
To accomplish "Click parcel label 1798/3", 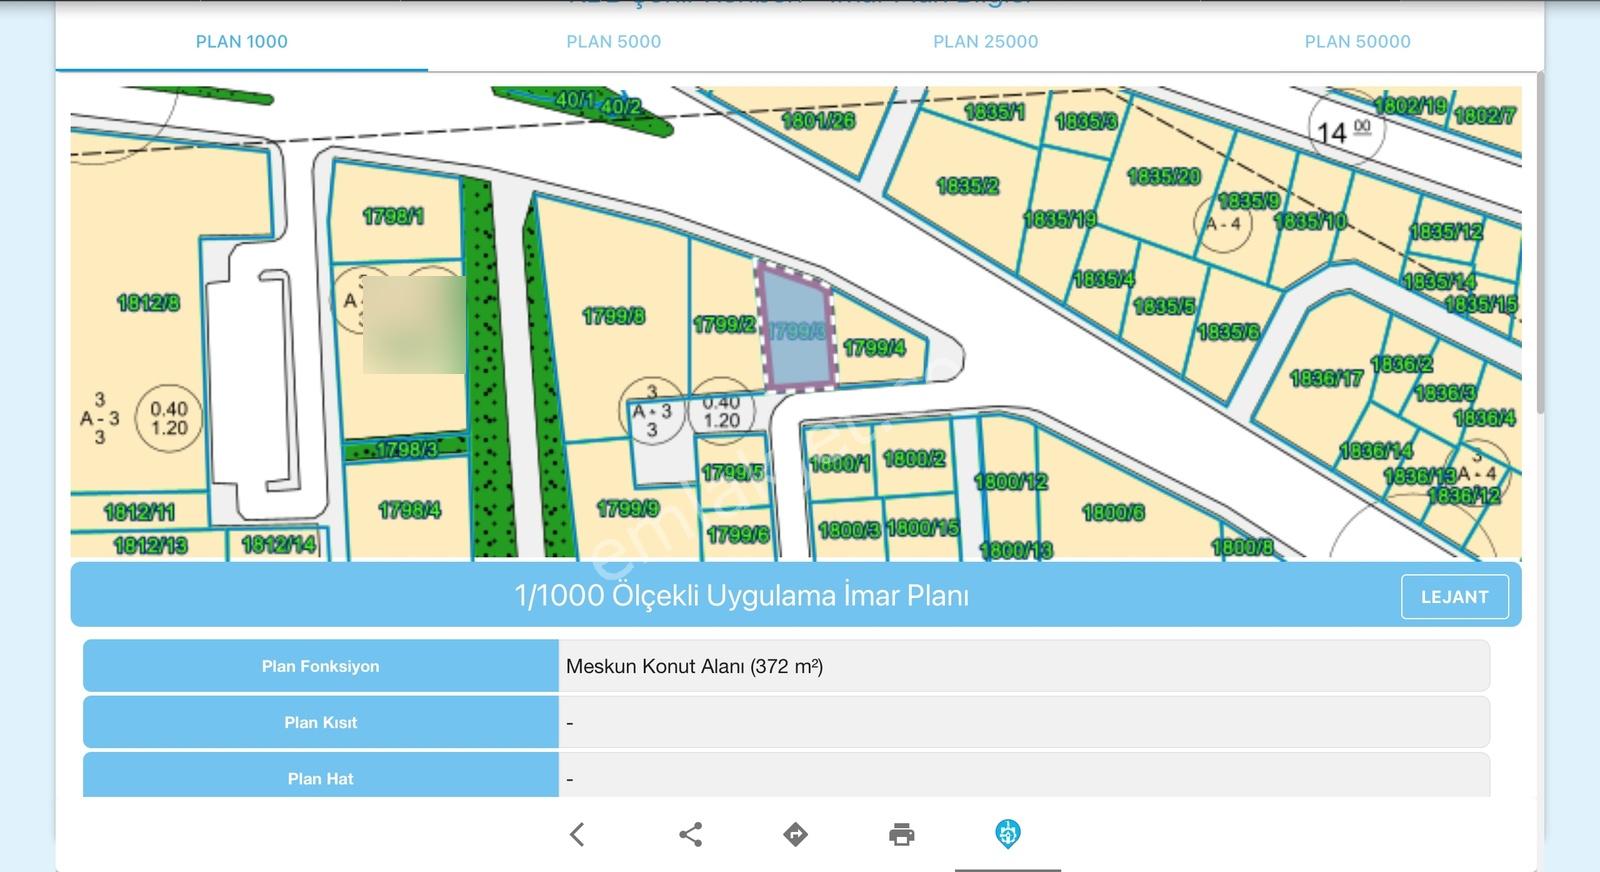I will click(x=407, y=450).
